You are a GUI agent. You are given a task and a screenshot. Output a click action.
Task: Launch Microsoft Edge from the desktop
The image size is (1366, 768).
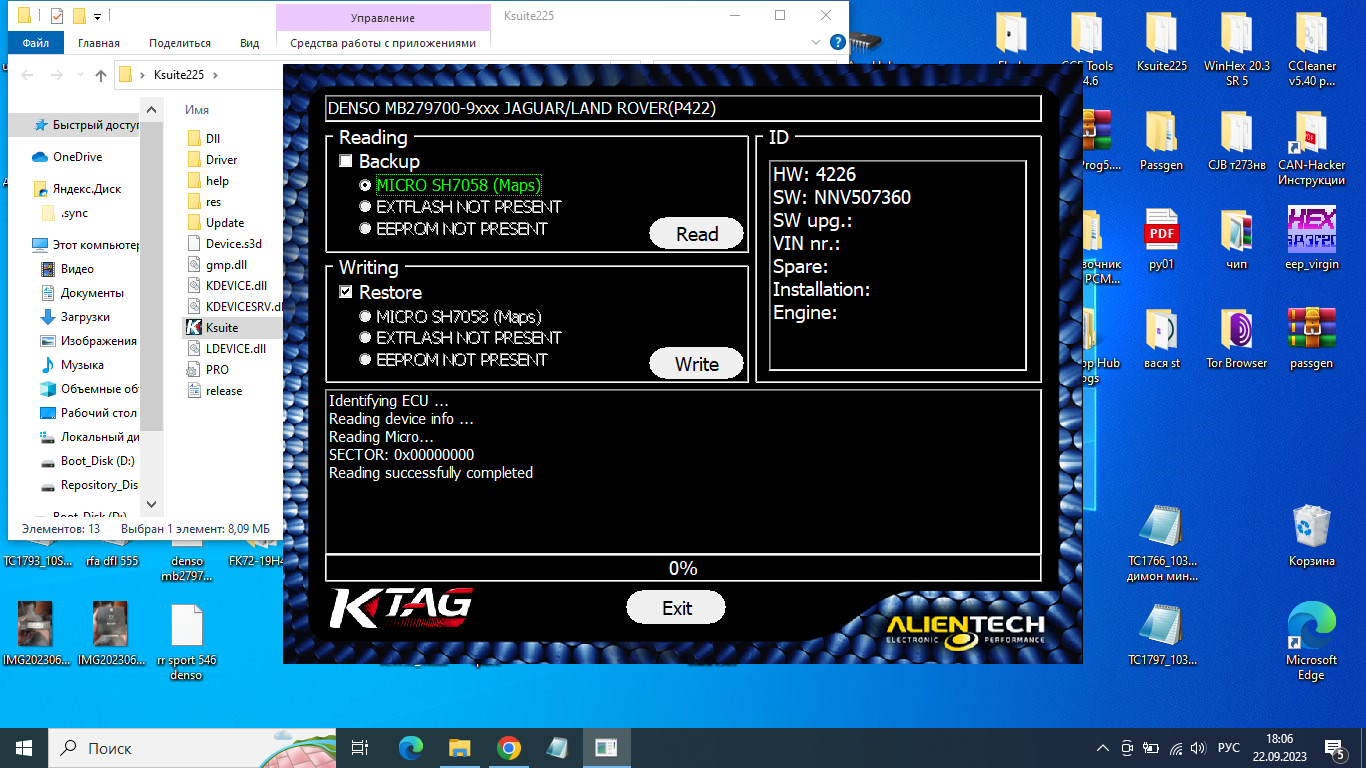pos(1311,626)
